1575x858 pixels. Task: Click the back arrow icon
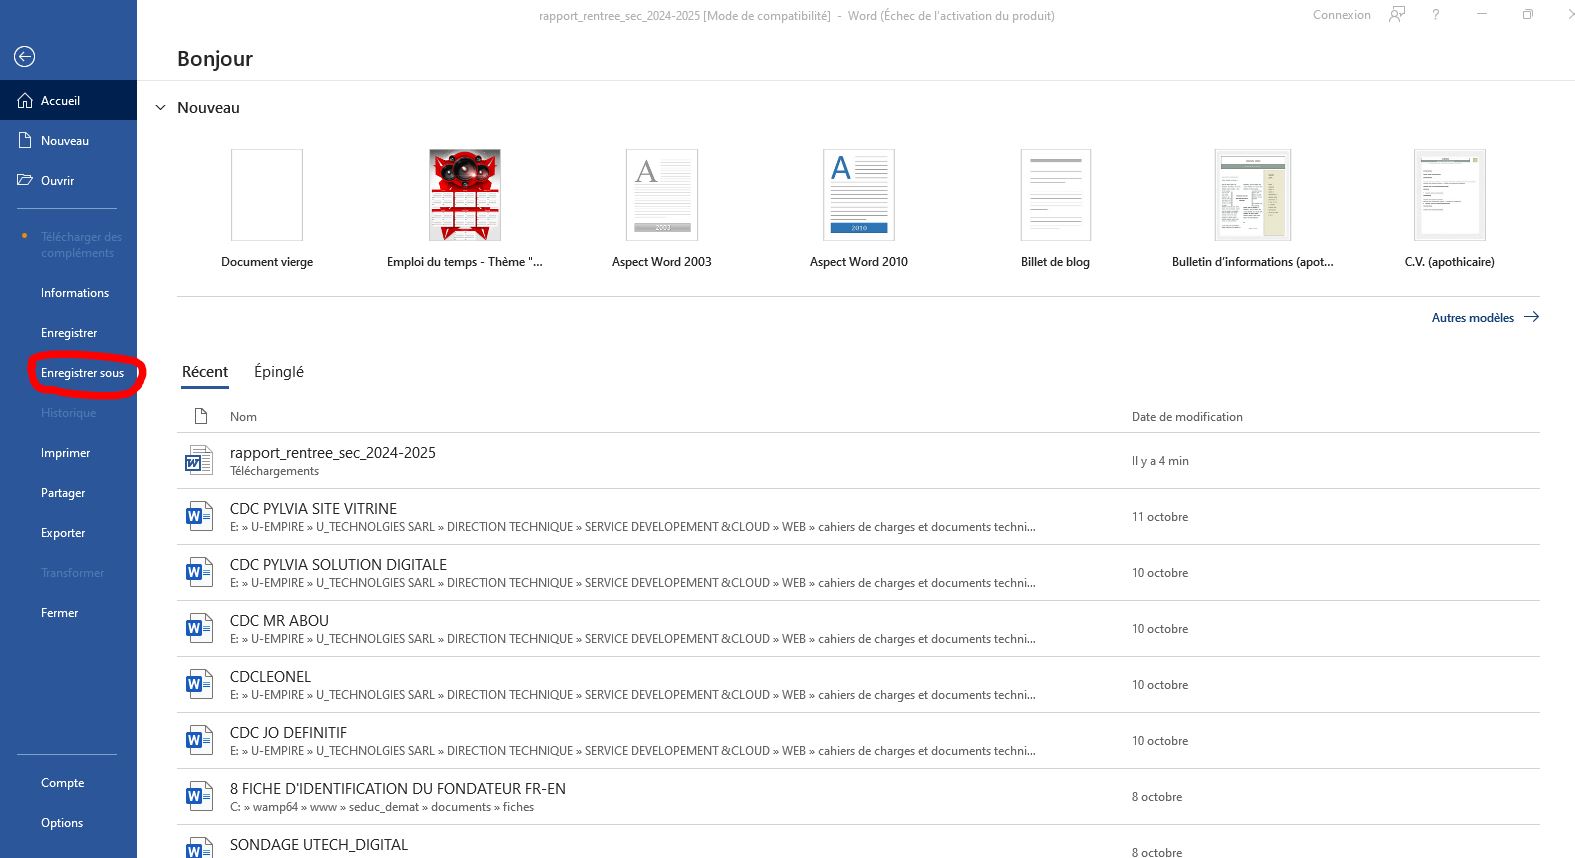click(x=25, y=57)
